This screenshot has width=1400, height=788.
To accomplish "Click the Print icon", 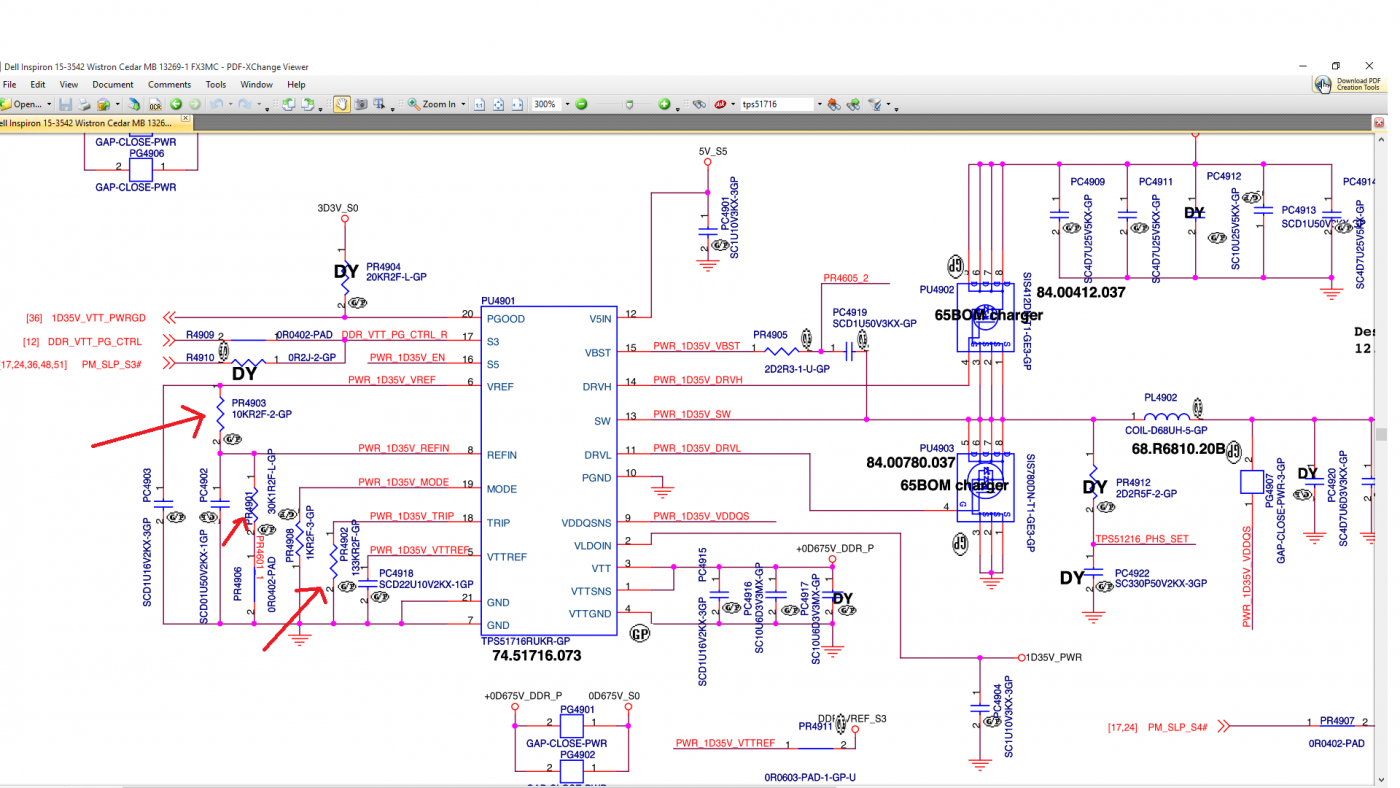I will pyautogui.click(x=84, y=104).
